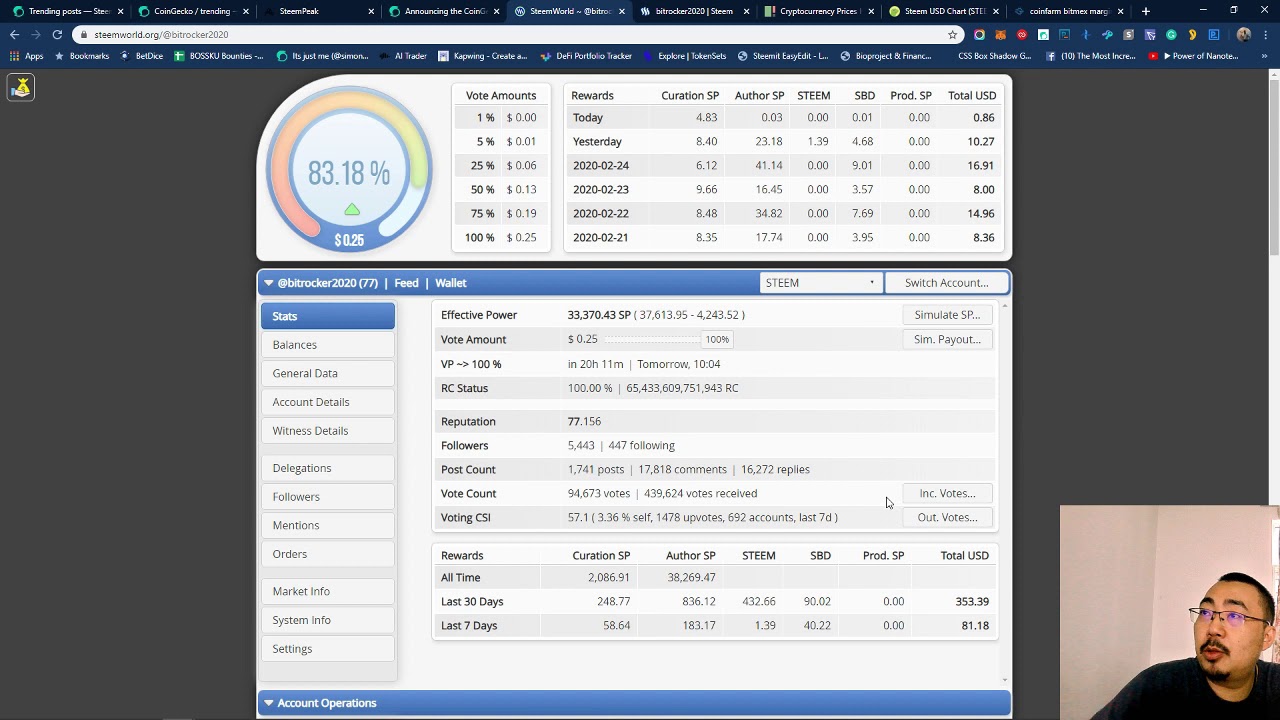Open the DeFi Portfolio Tracker bookmark
The image size is (1280, 720).
(x=586, y=56)
